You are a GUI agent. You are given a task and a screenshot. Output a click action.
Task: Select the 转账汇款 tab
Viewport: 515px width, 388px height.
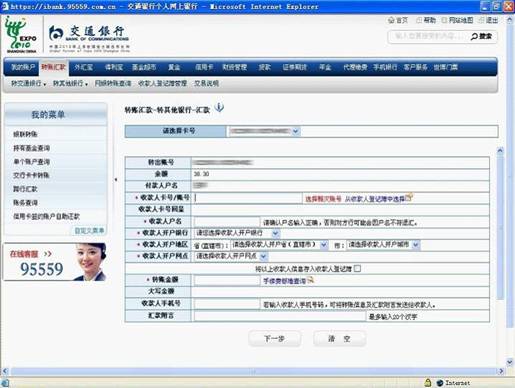(x=53, y=67)
